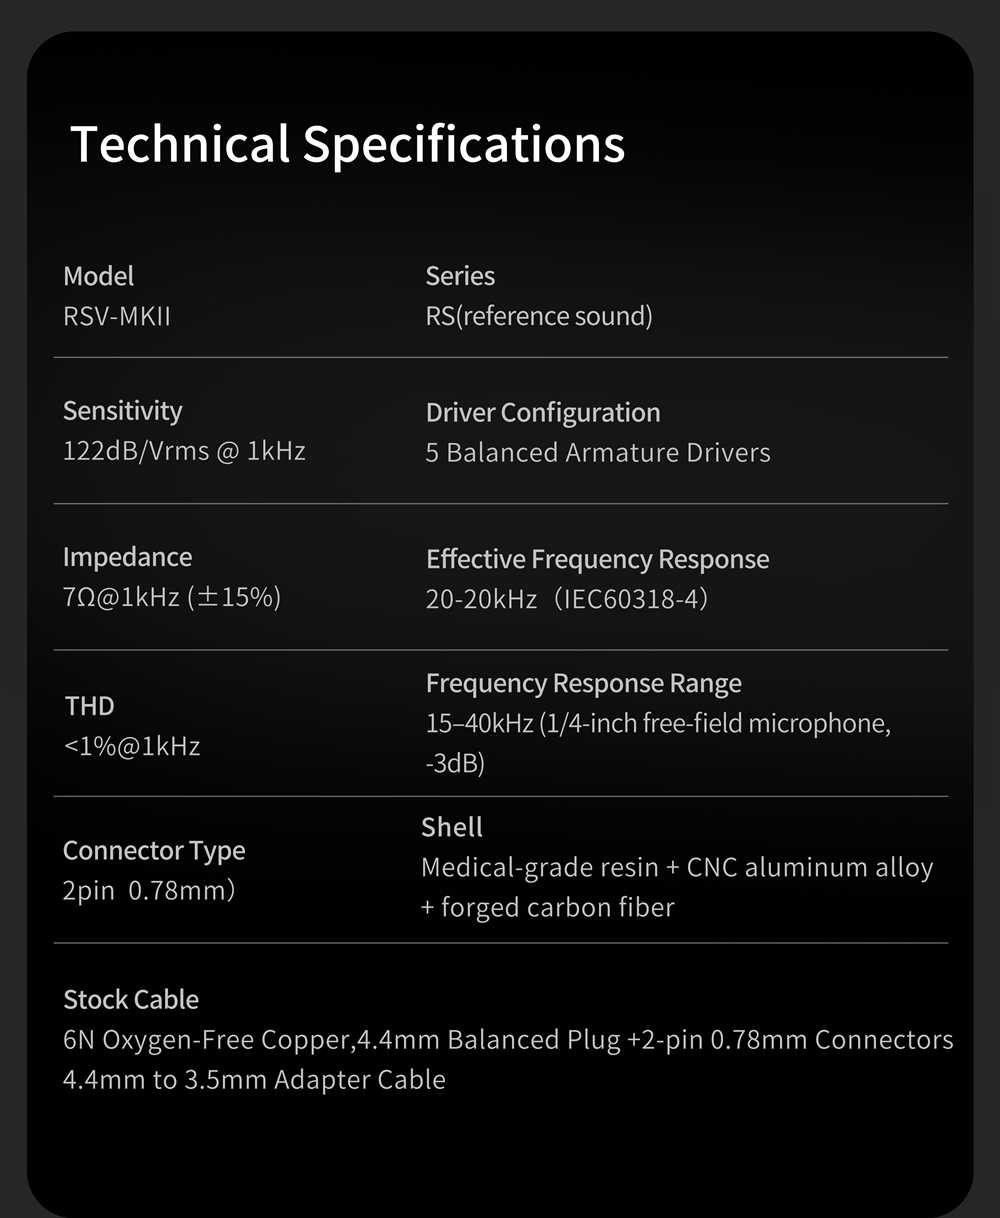The width and height of the screenshot is (1000, 1218).
Task: Click the Stock Cable label
Action: [x=131, y=1000]
